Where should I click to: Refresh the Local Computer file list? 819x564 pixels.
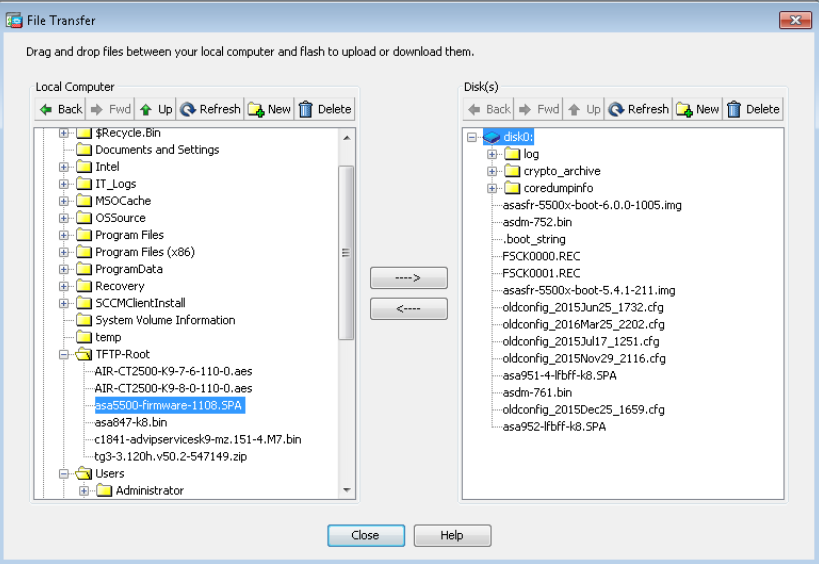(x=210, y=109)
